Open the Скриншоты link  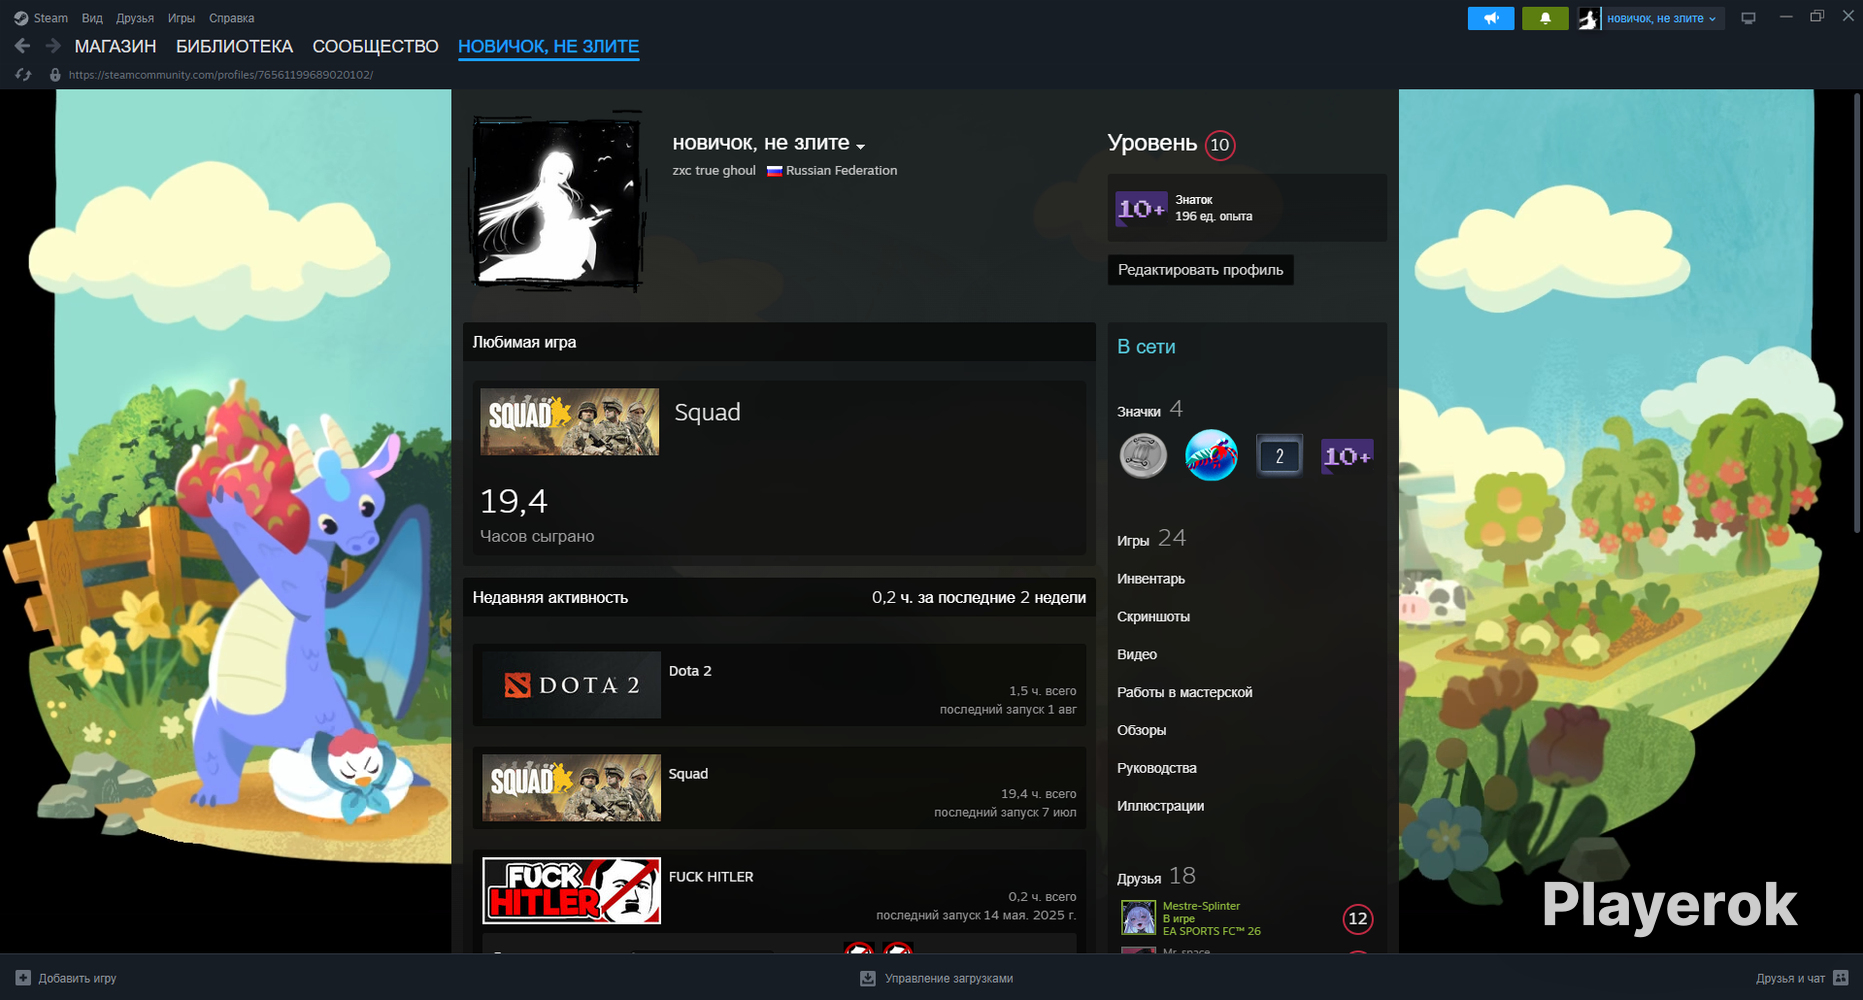(1153, 617)
